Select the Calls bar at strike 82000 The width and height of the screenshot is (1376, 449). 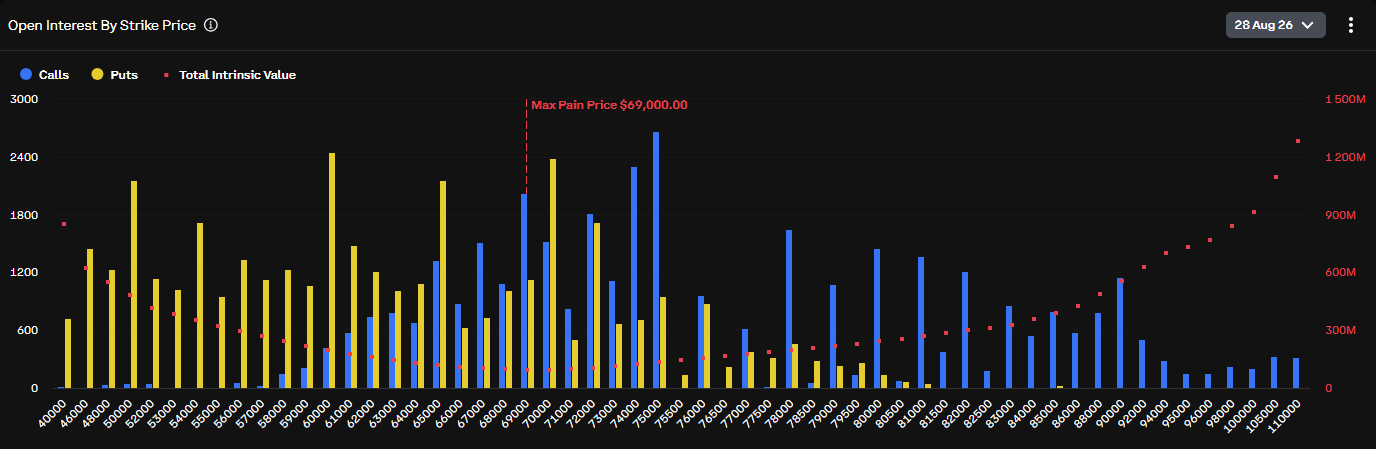[x=965, y=330]
